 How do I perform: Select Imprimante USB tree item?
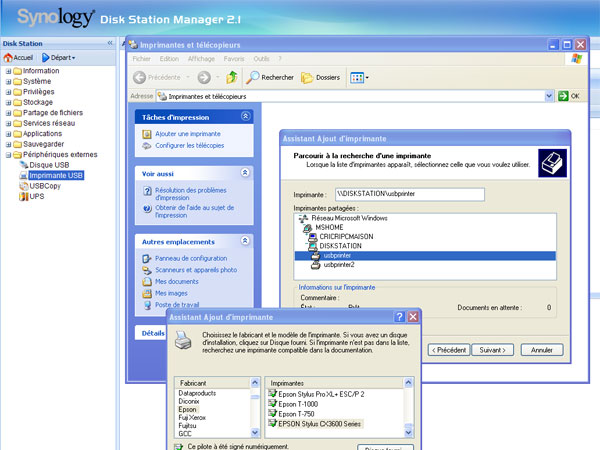56,175
